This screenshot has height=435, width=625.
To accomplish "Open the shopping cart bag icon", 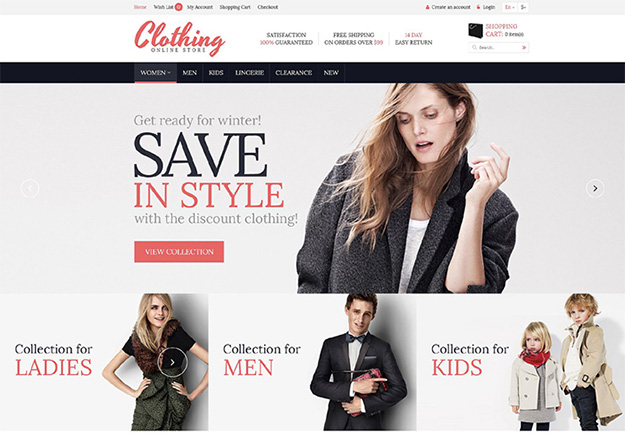I will [x=475, y=31].
